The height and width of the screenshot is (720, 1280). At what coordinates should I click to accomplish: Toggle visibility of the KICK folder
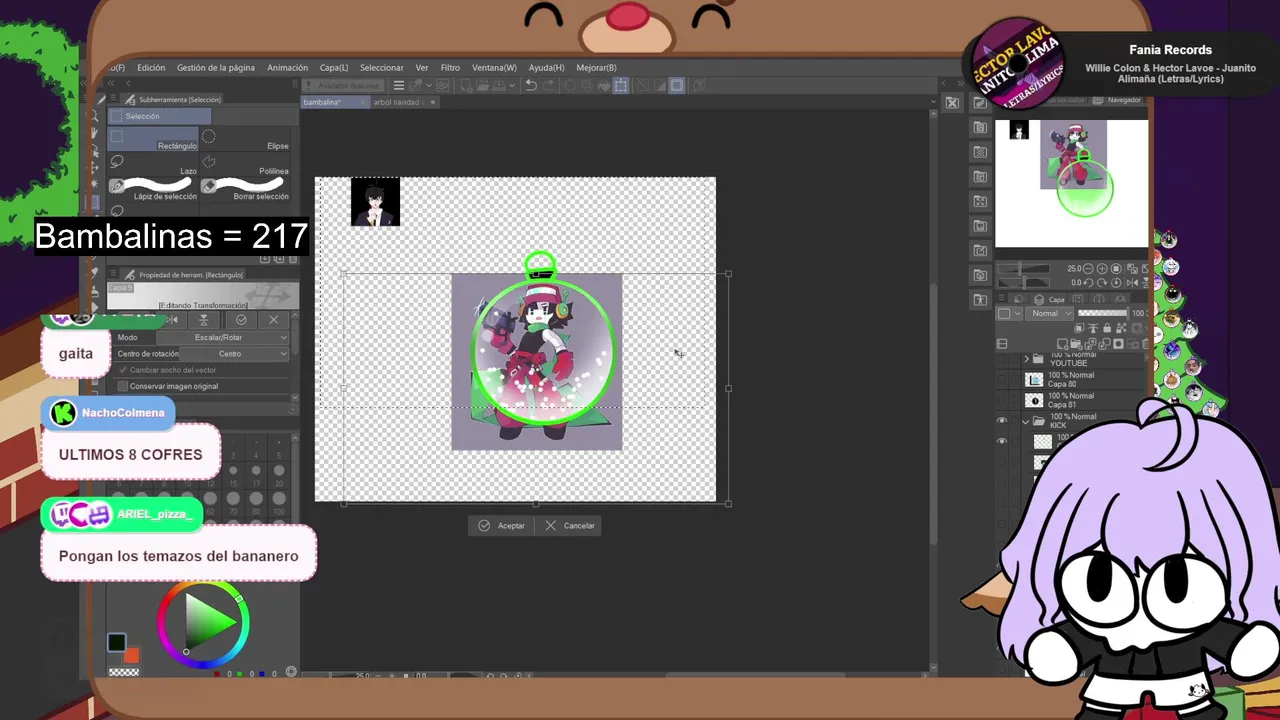[x=1002, y=421]
